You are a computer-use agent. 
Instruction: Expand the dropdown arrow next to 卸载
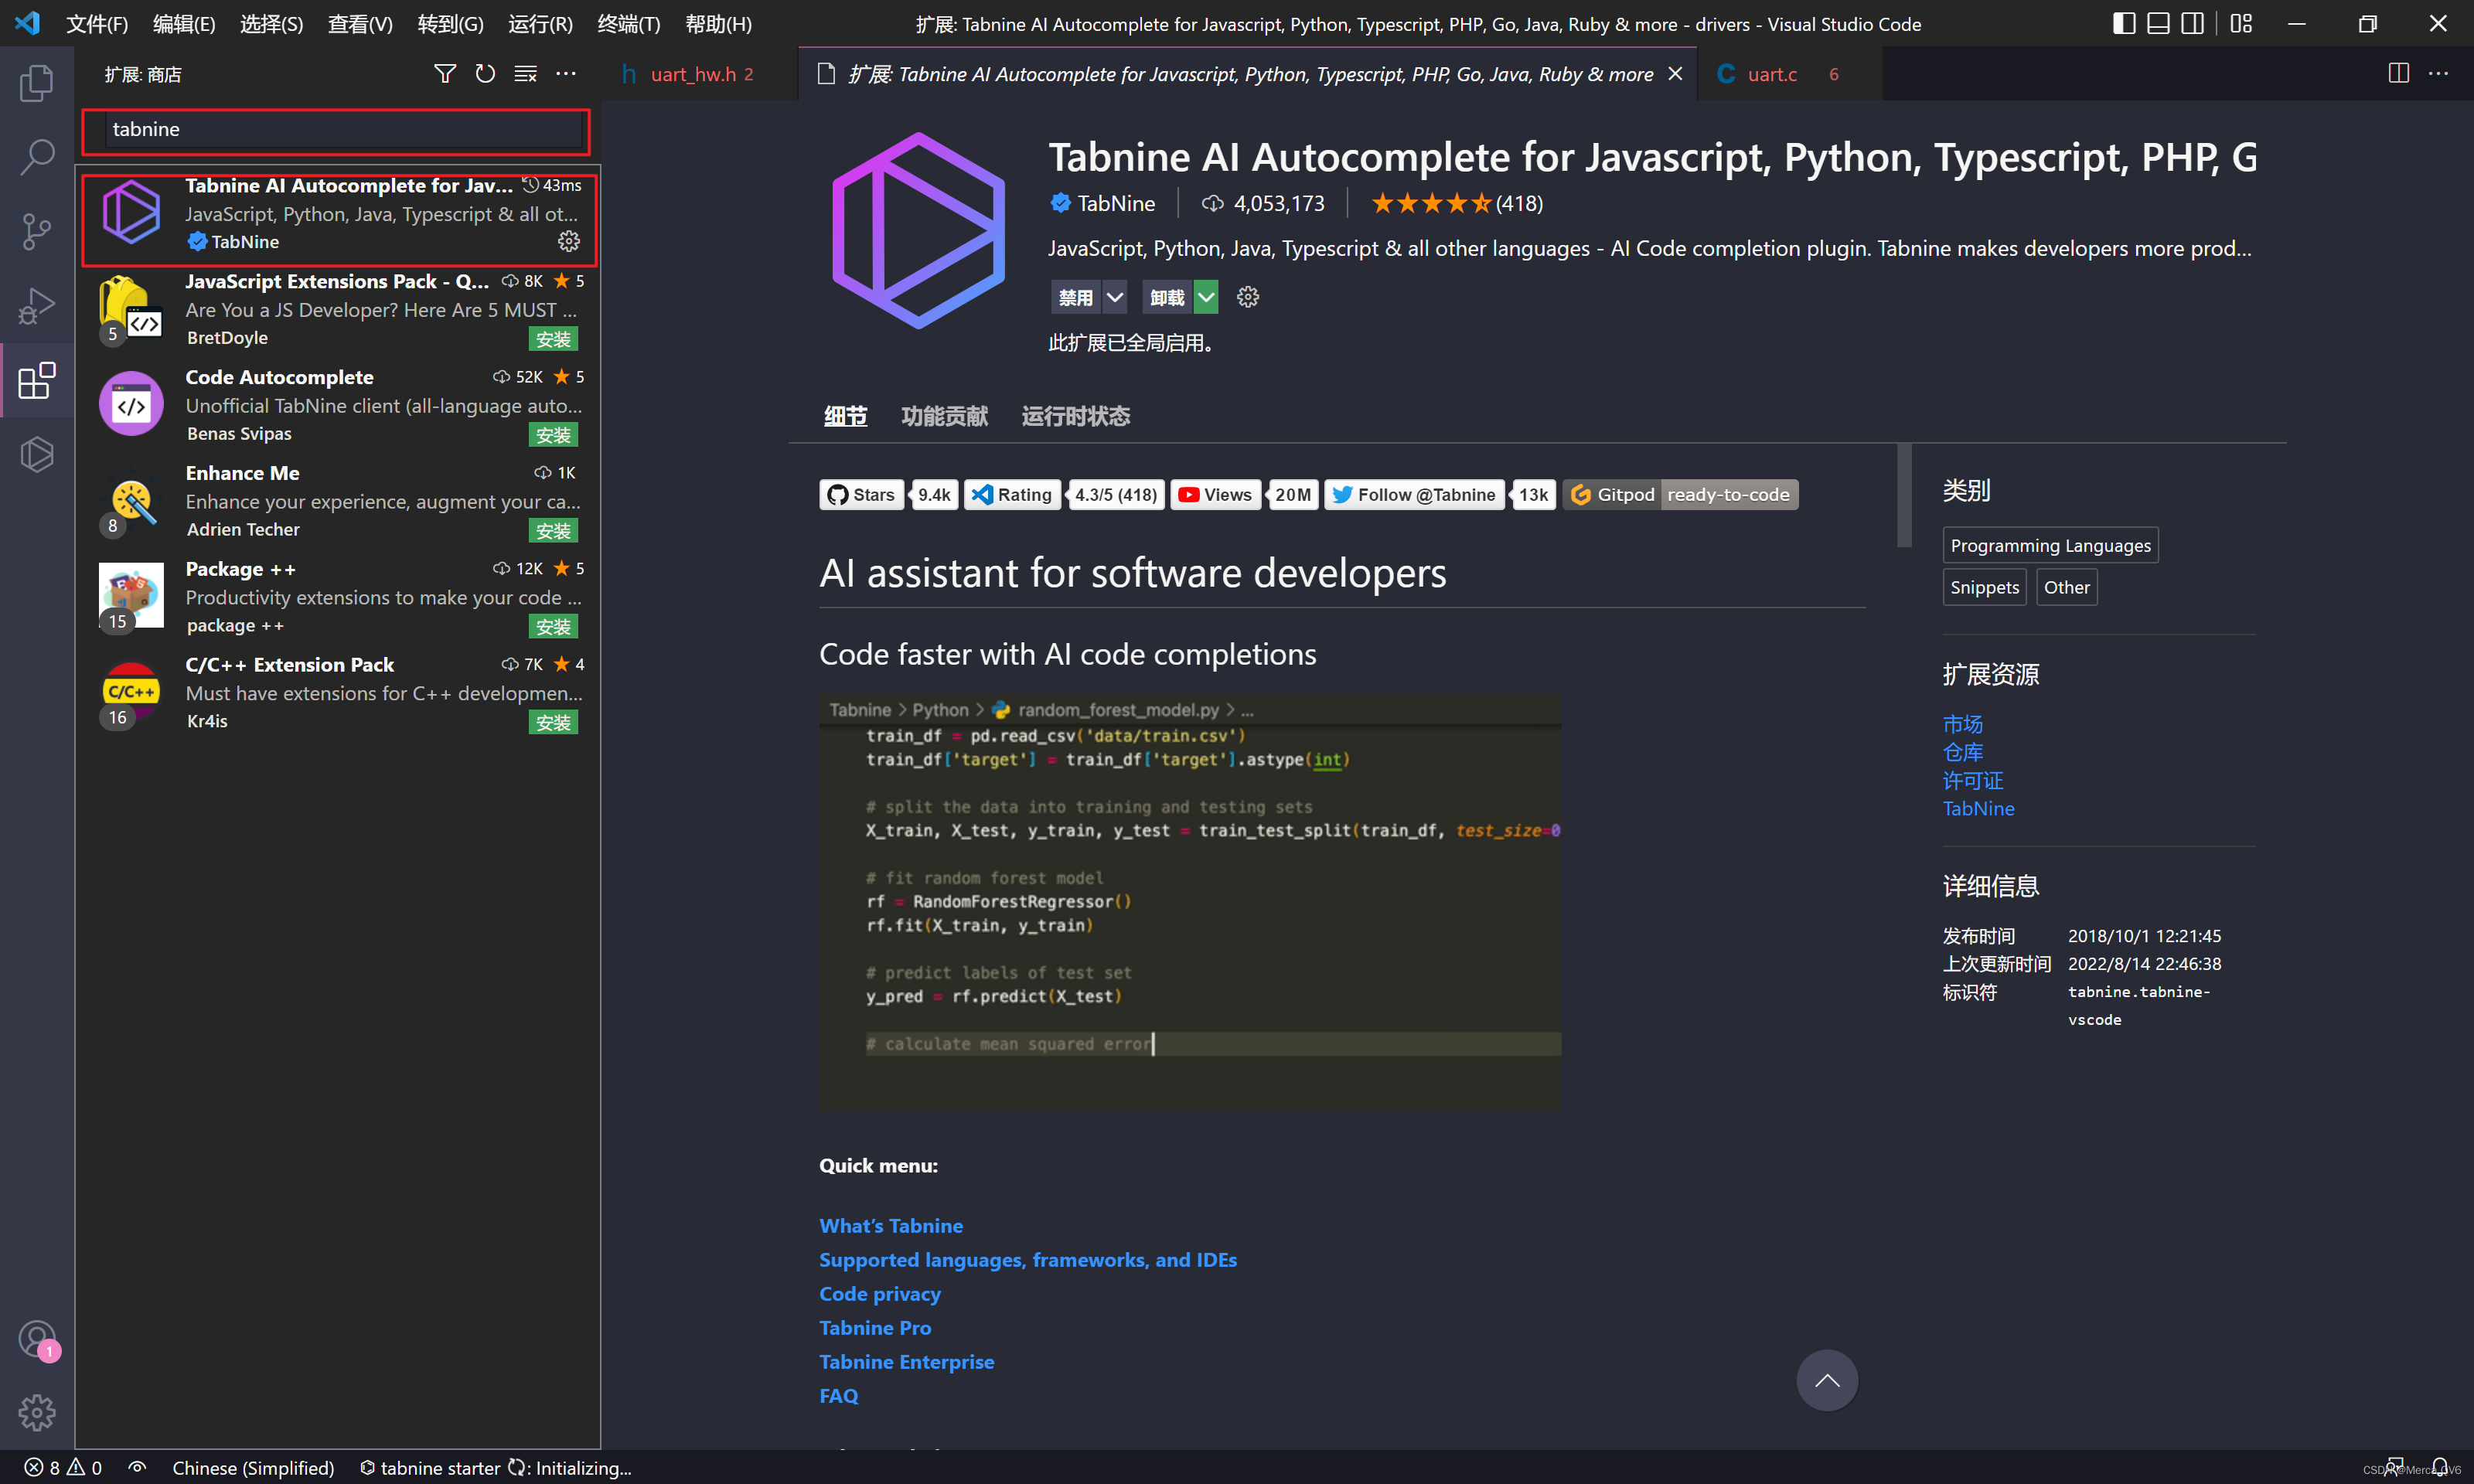(1206, 297)
